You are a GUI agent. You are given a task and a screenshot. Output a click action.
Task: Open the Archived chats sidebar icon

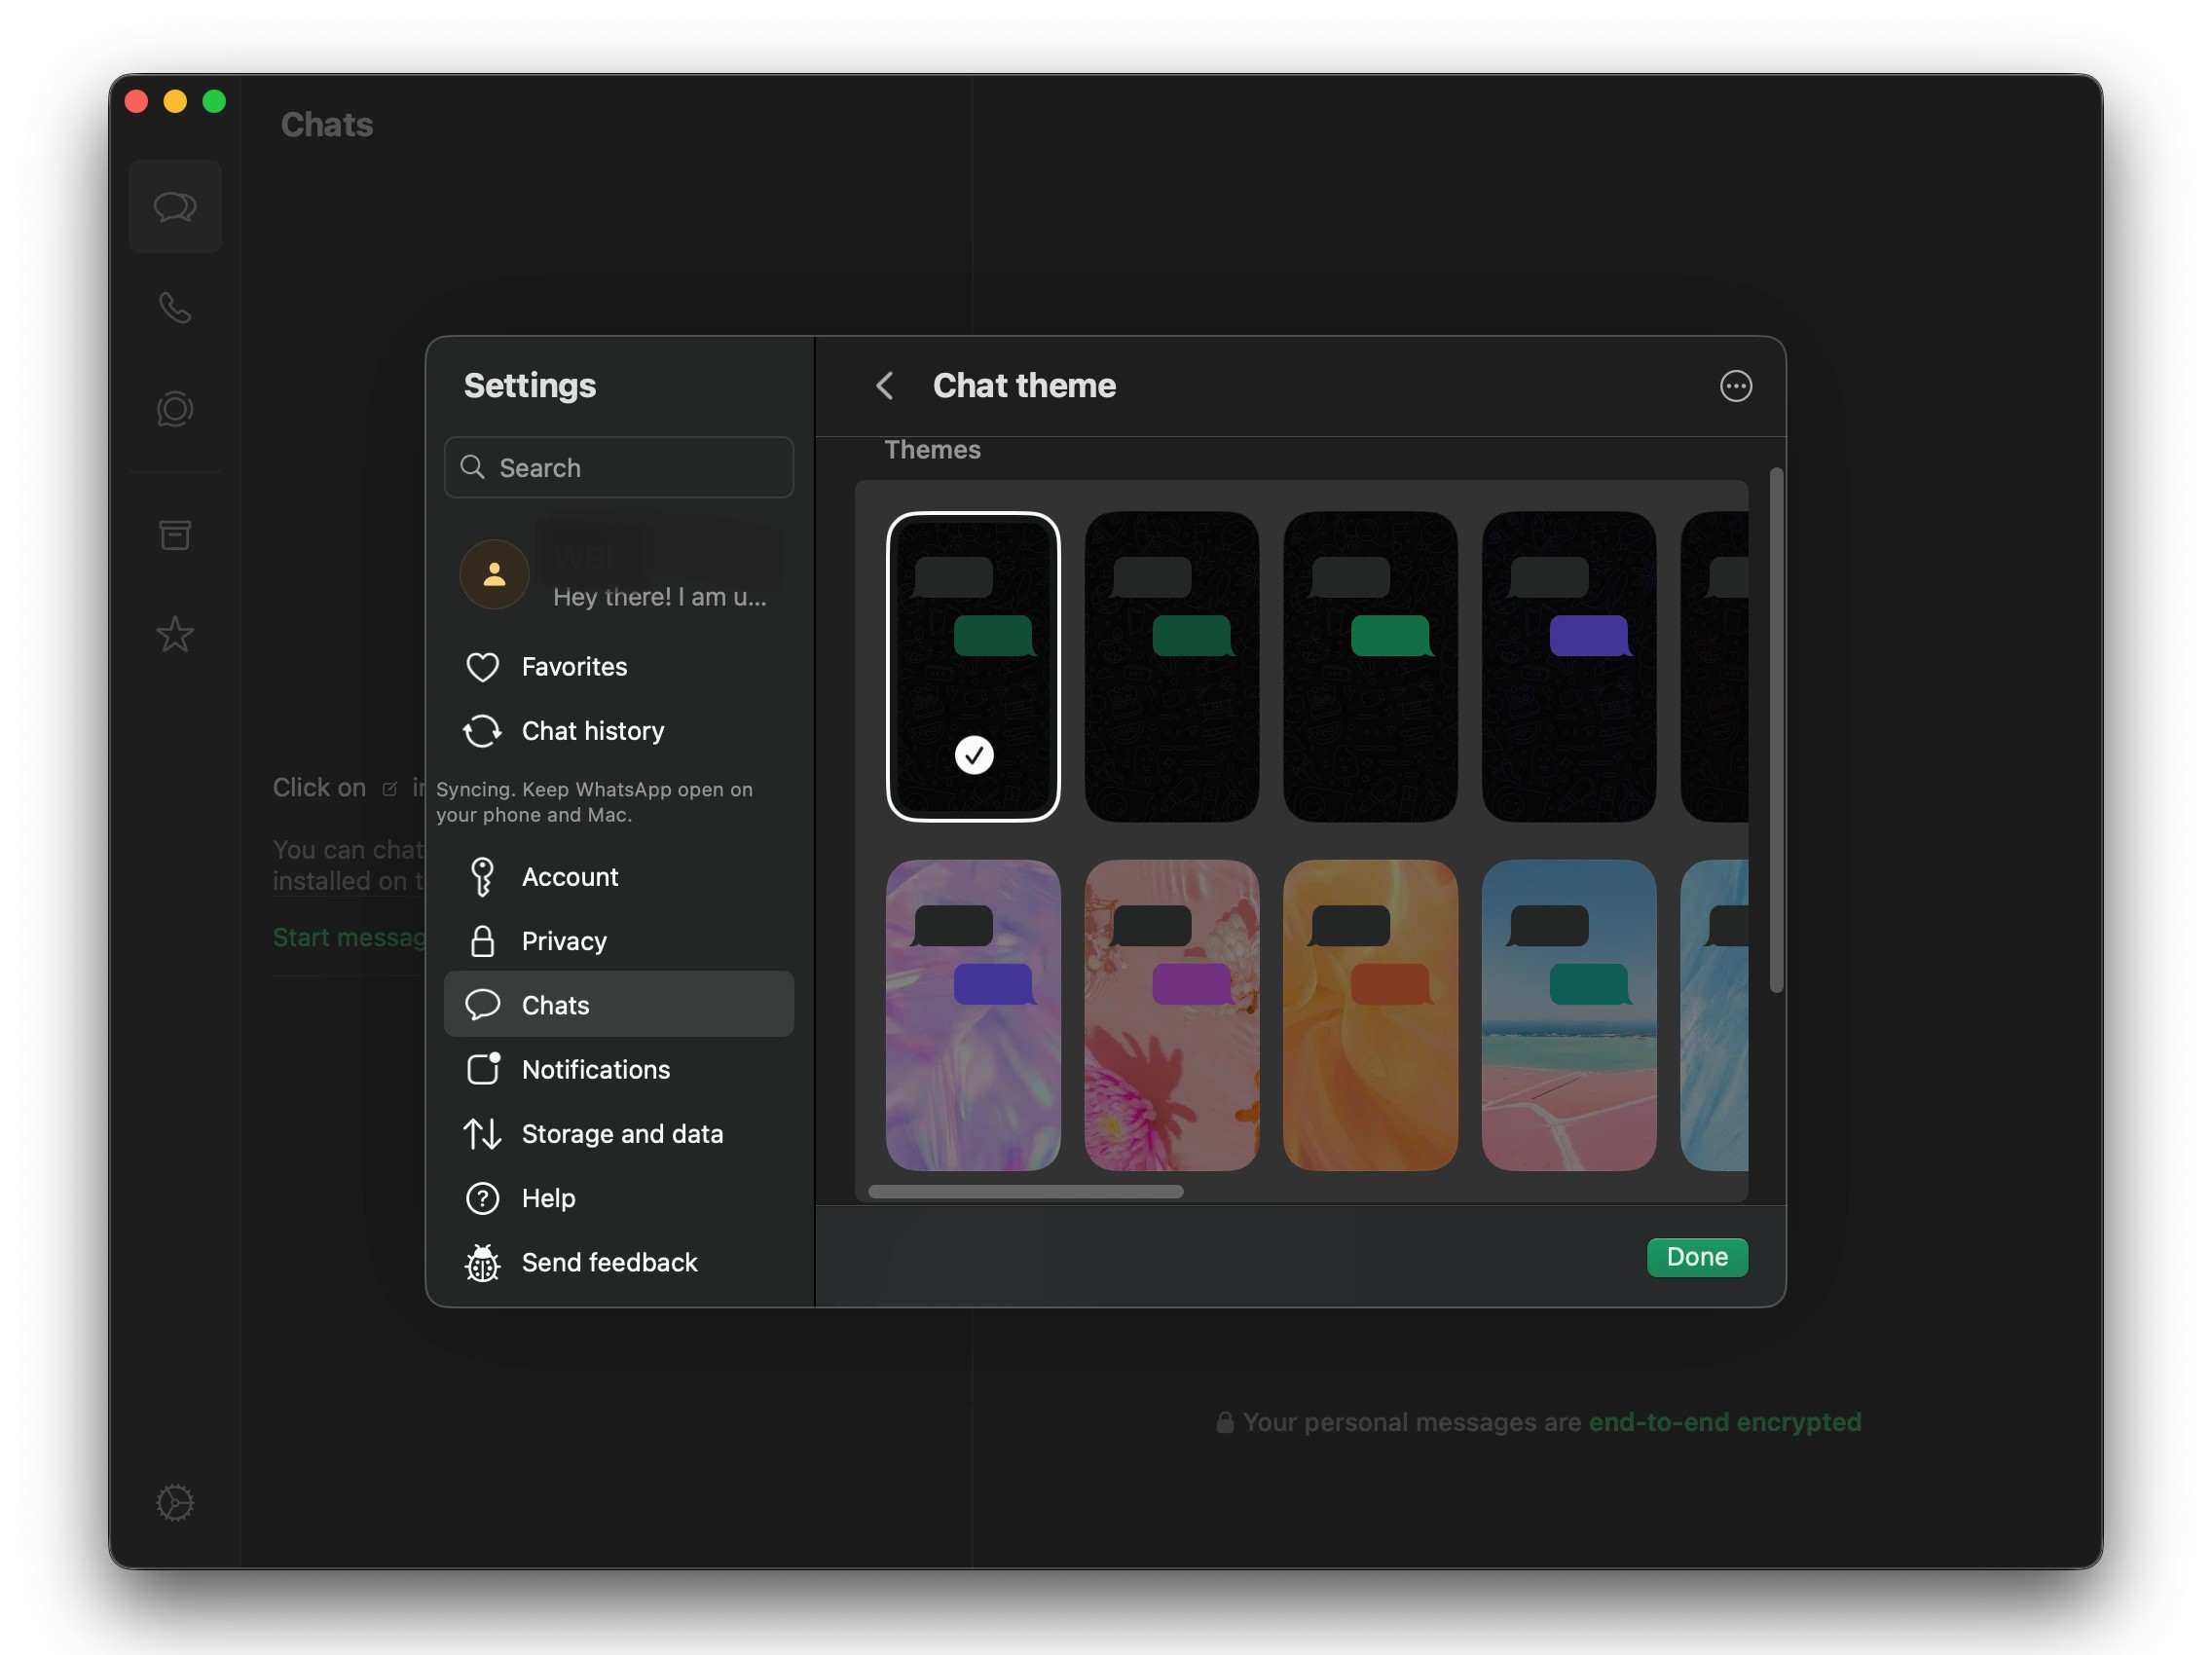[176, 535]
